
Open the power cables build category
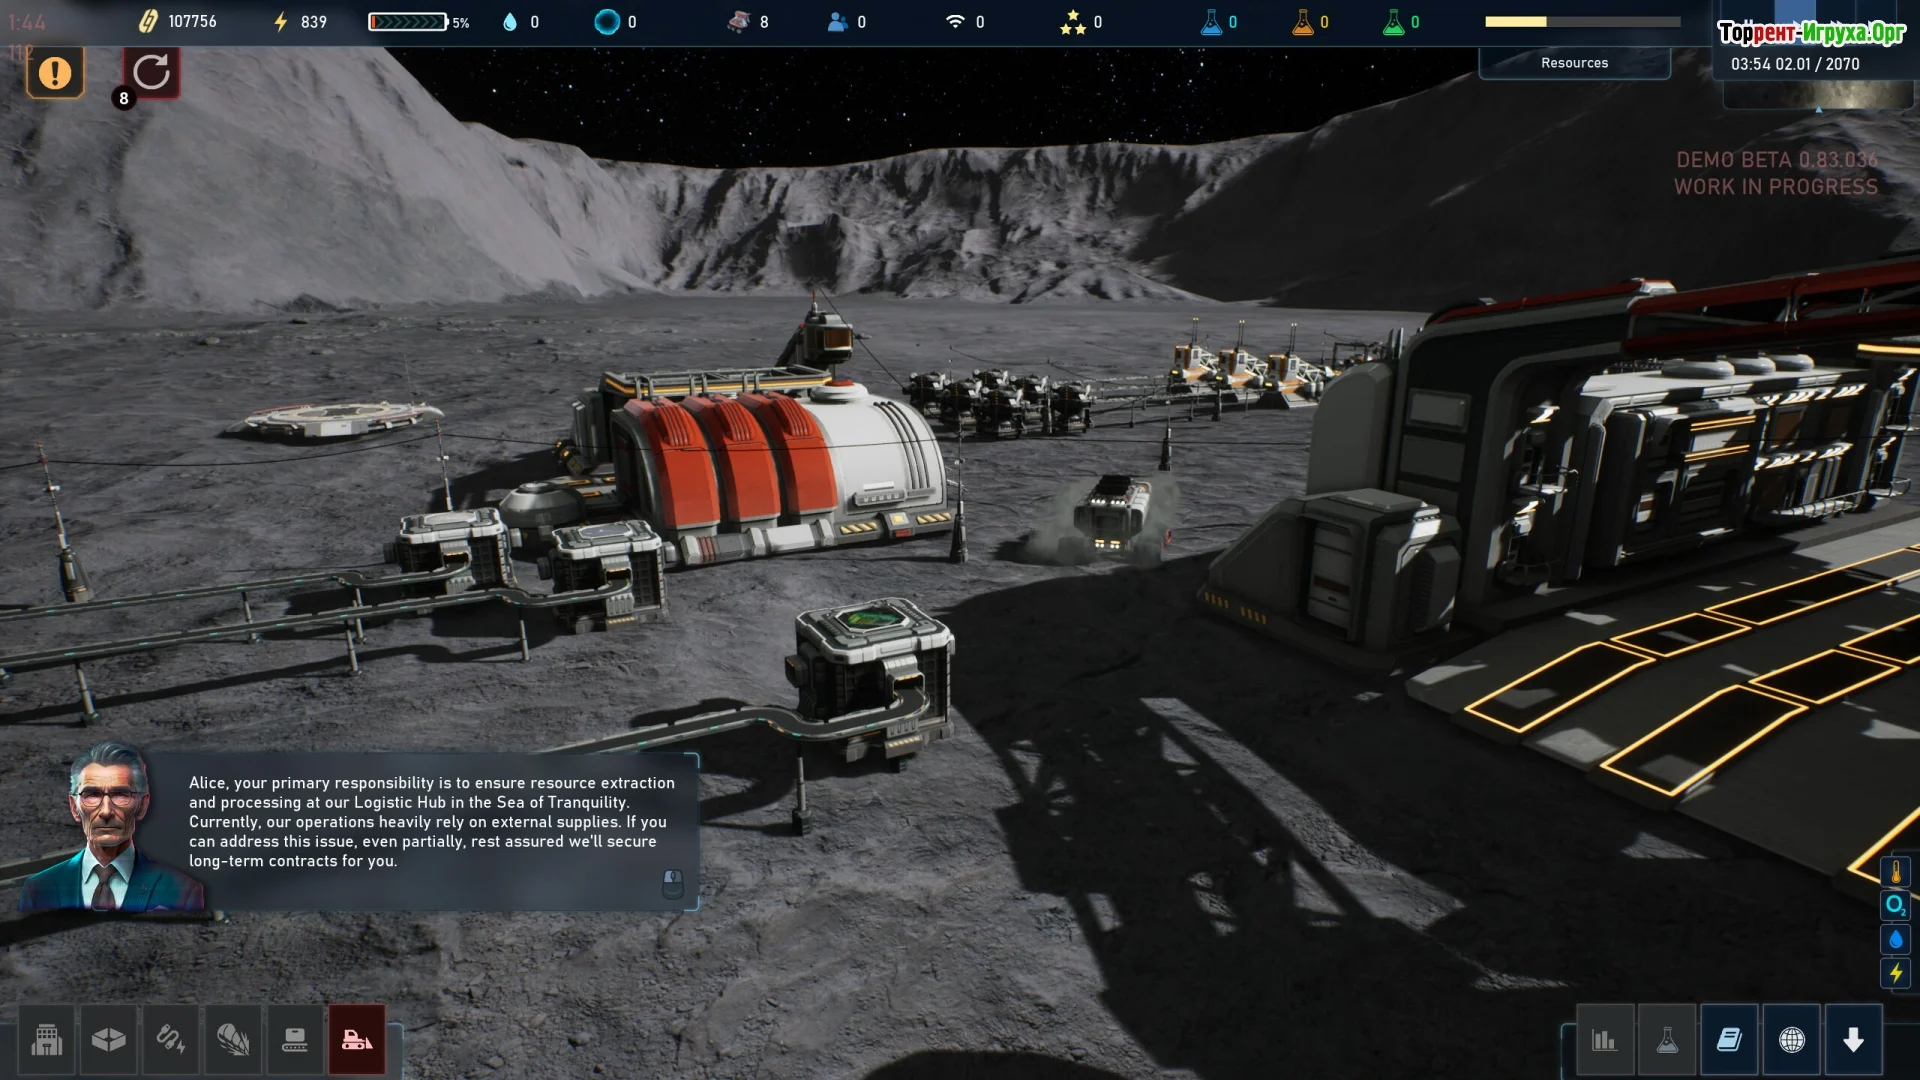[x=170, y=1040]
